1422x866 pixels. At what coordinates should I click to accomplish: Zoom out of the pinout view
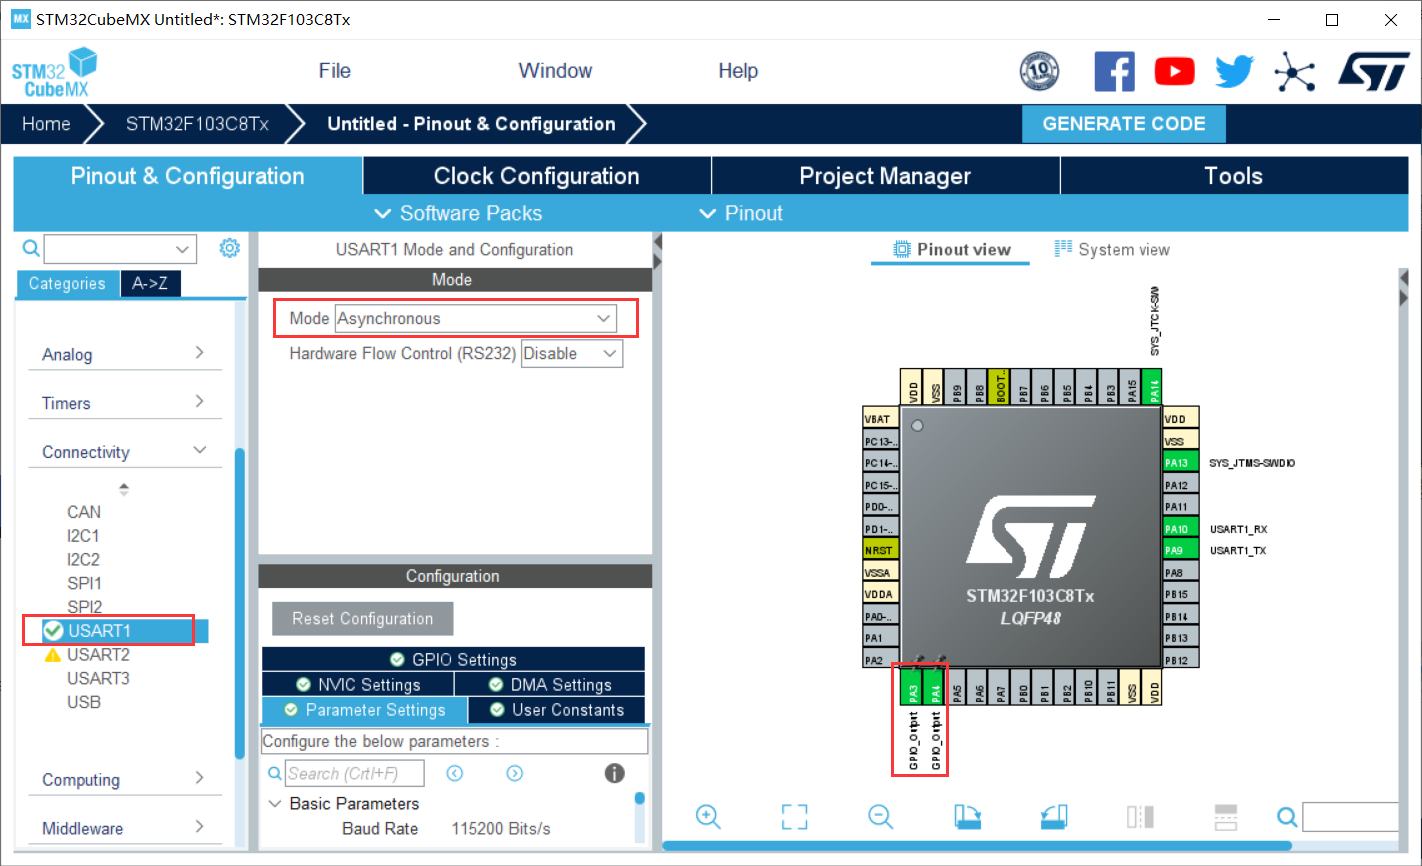coord(880,817)
